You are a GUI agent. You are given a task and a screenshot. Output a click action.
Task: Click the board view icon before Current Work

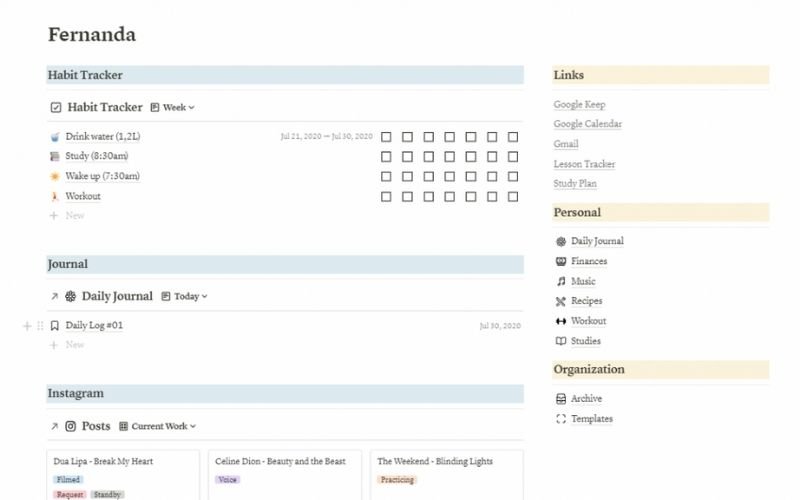click(123, 426)
